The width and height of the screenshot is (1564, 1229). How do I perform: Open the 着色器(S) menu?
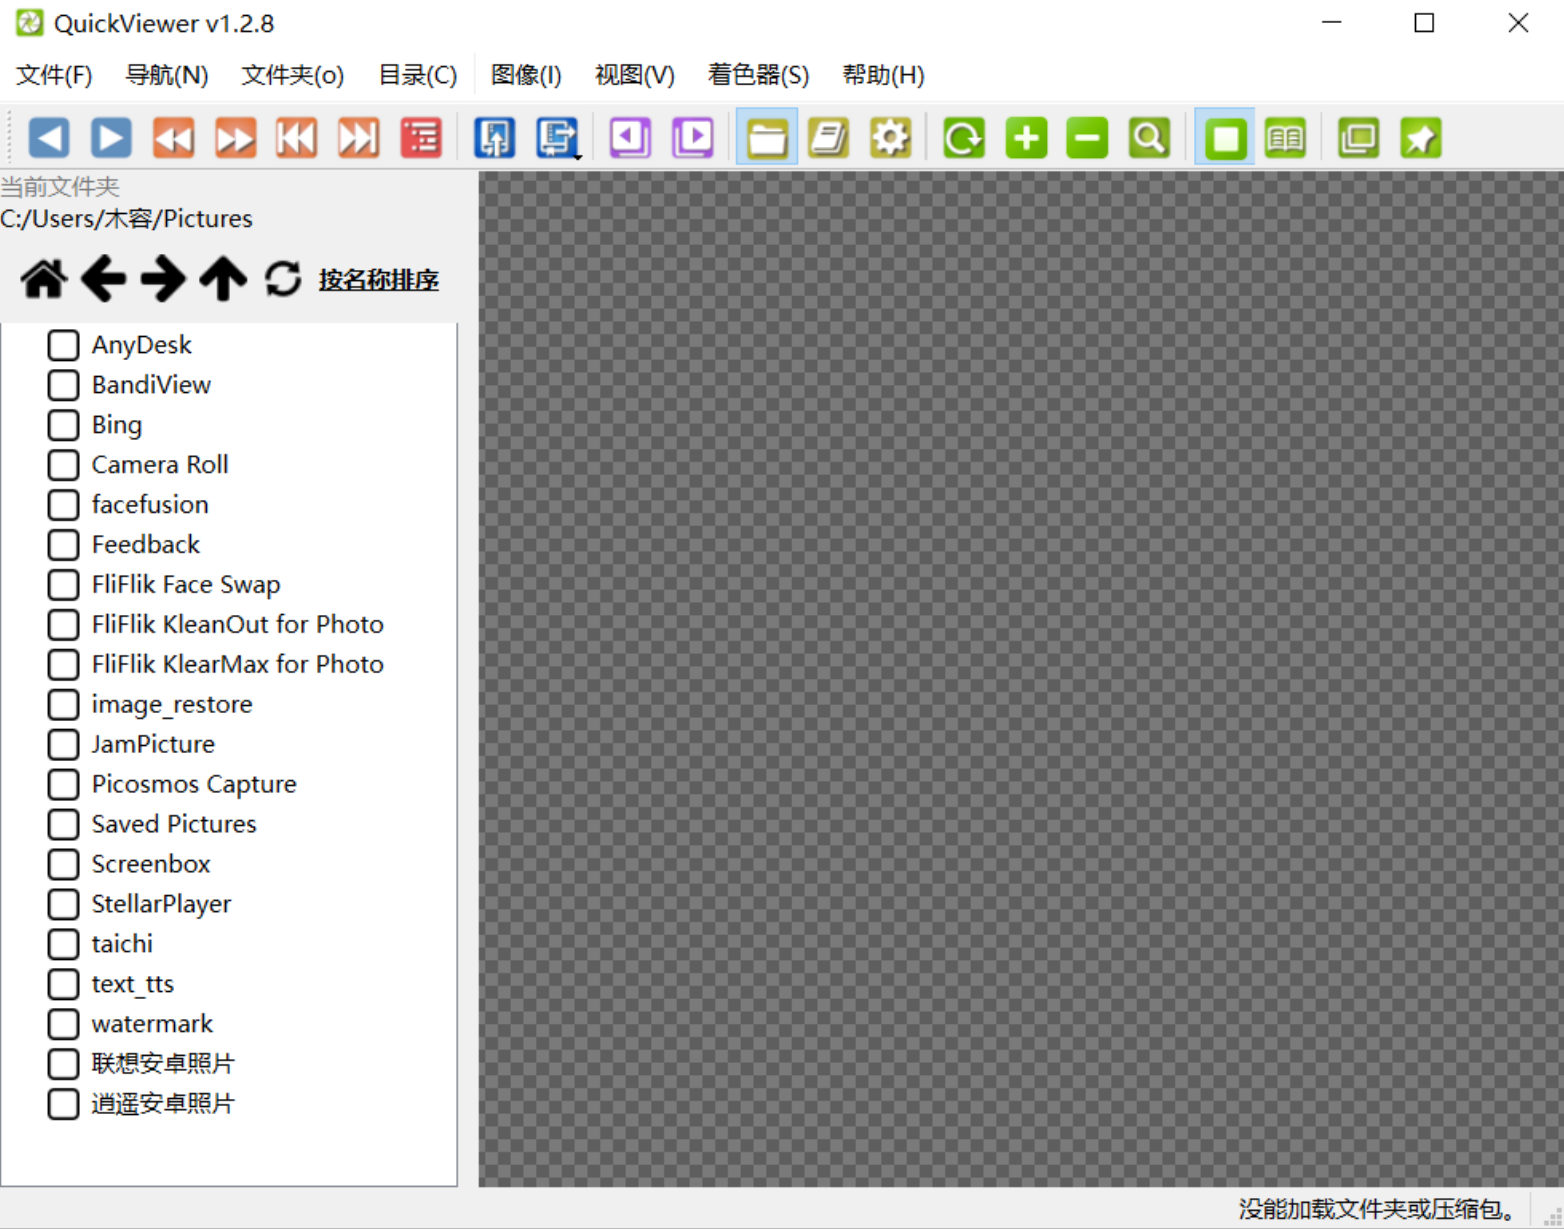point(758,75)
